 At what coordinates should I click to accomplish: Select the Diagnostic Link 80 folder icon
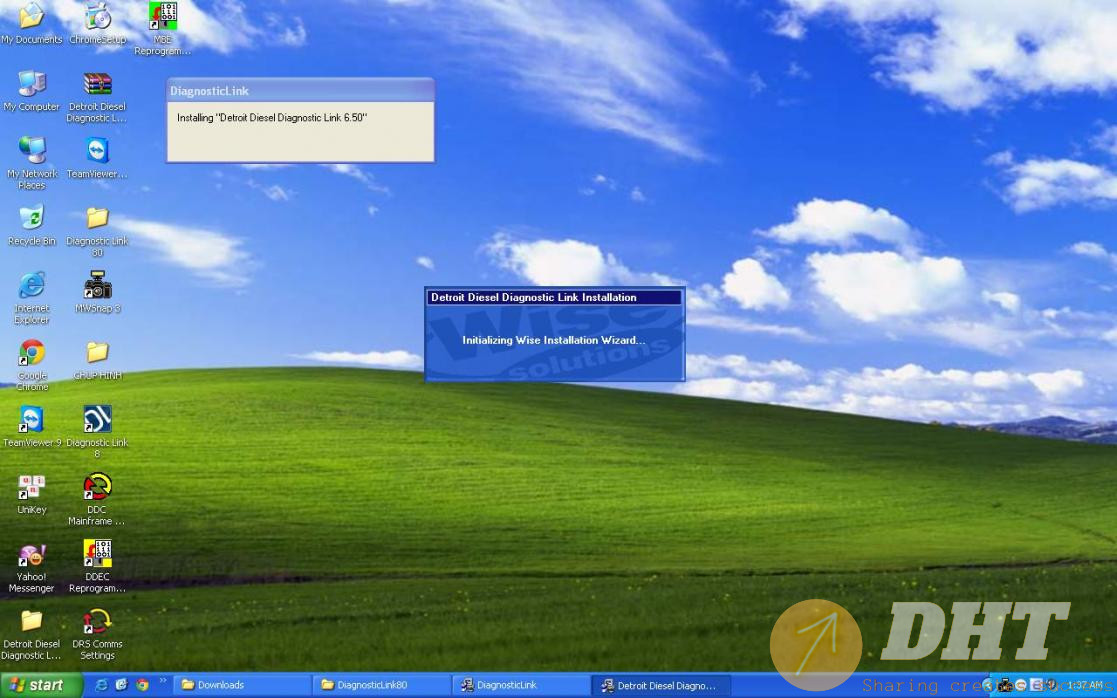(x=97, y=218)
